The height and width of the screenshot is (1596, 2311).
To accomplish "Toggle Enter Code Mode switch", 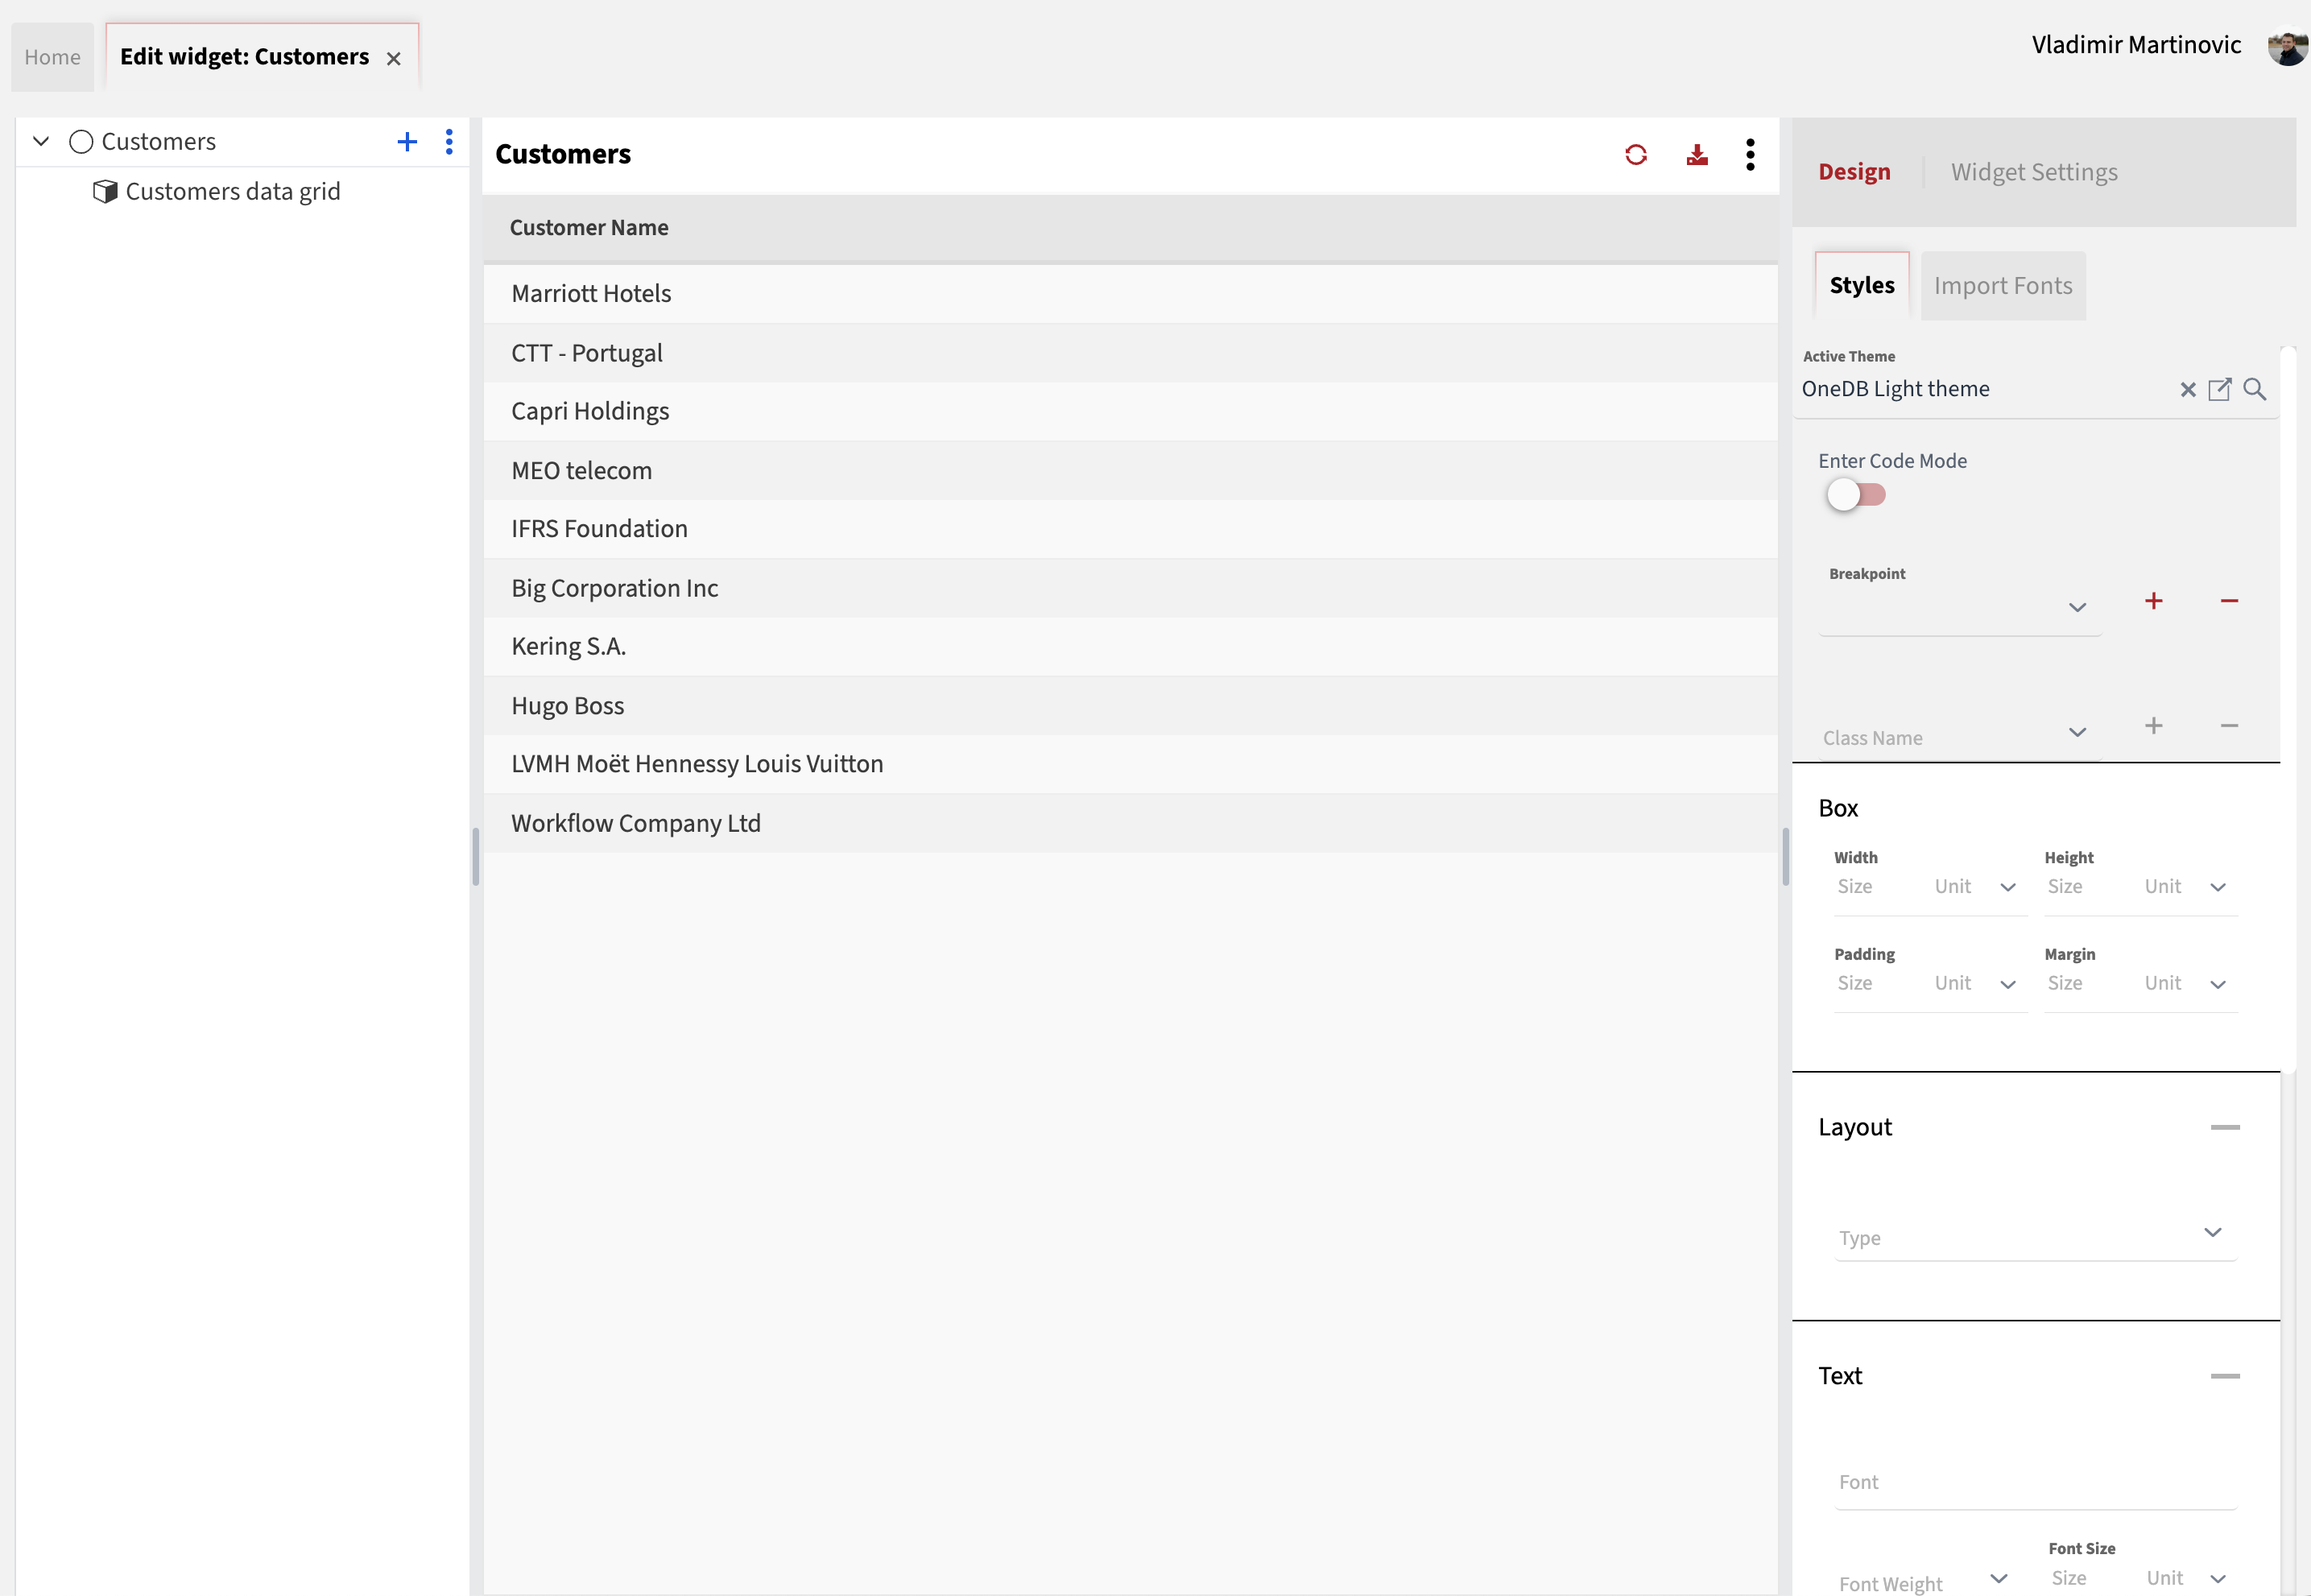I will click(x=1855, y=495).
